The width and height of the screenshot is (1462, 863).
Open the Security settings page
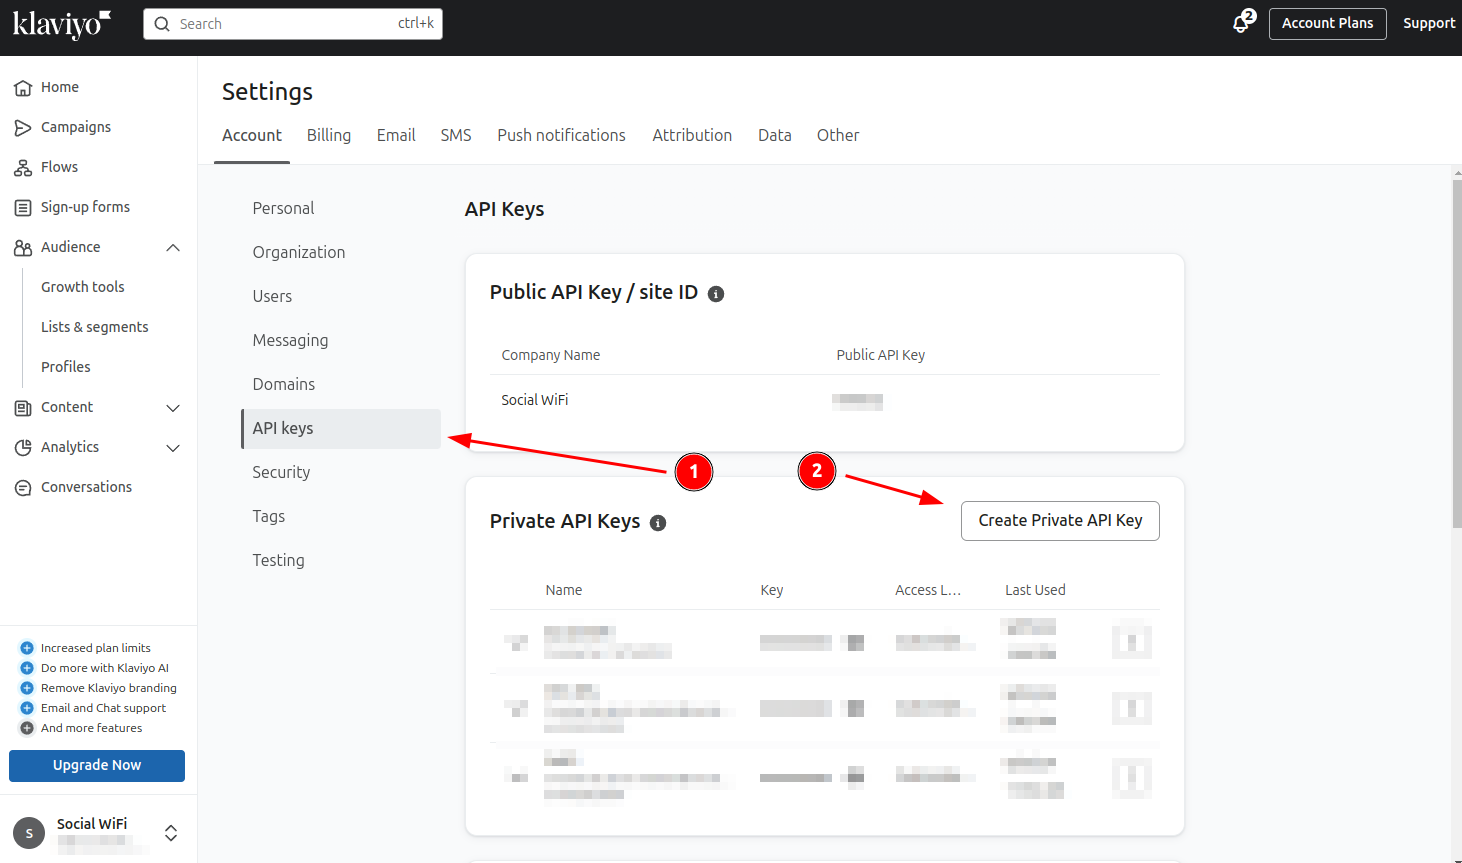(x=281, y=472)
